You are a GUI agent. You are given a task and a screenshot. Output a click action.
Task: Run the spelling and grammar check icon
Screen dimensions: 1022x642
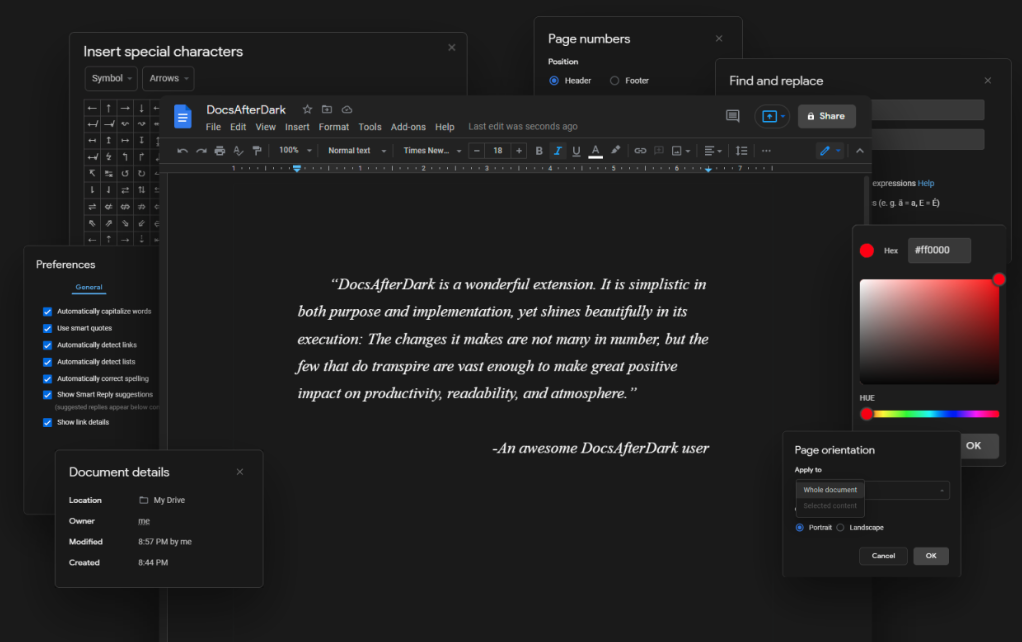pos(239,151)
